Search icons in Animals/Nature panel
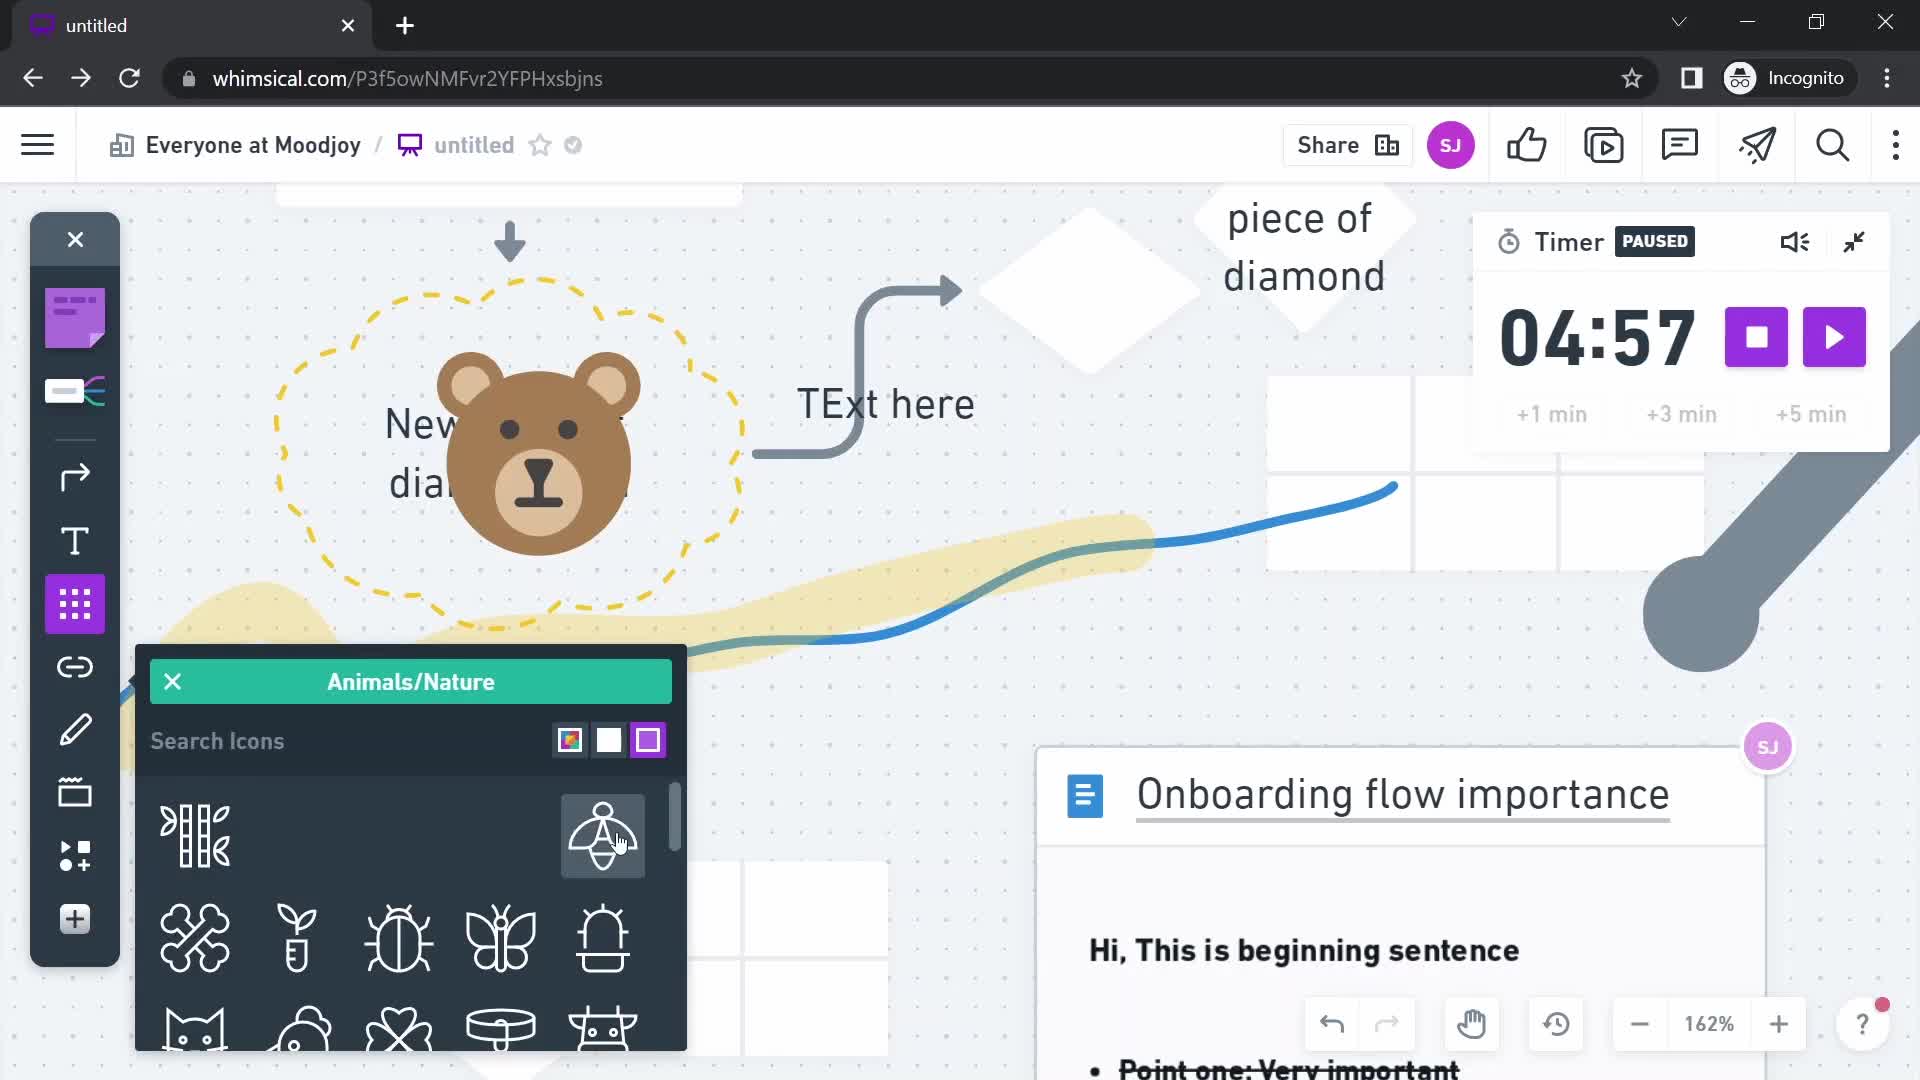Screen dimensions: 1920x1080 click(348, 740)
